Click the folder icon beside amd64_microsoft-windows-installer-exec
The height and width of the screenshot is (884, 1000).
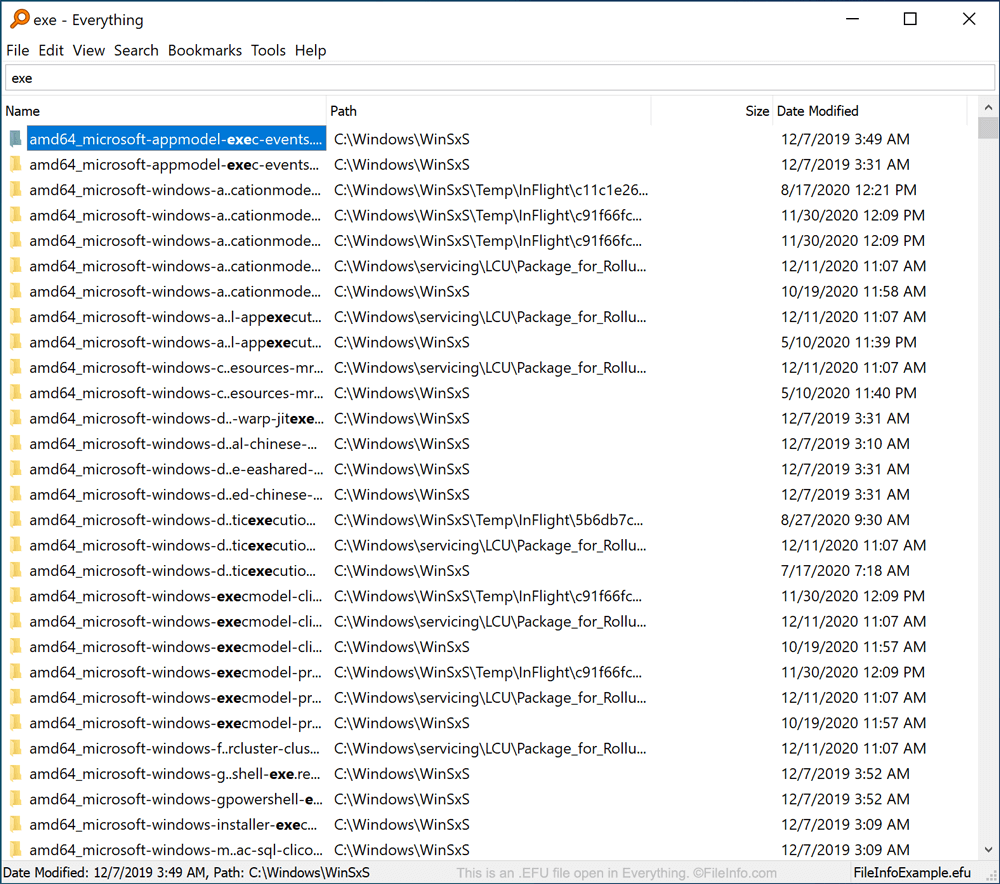[14, 824]
